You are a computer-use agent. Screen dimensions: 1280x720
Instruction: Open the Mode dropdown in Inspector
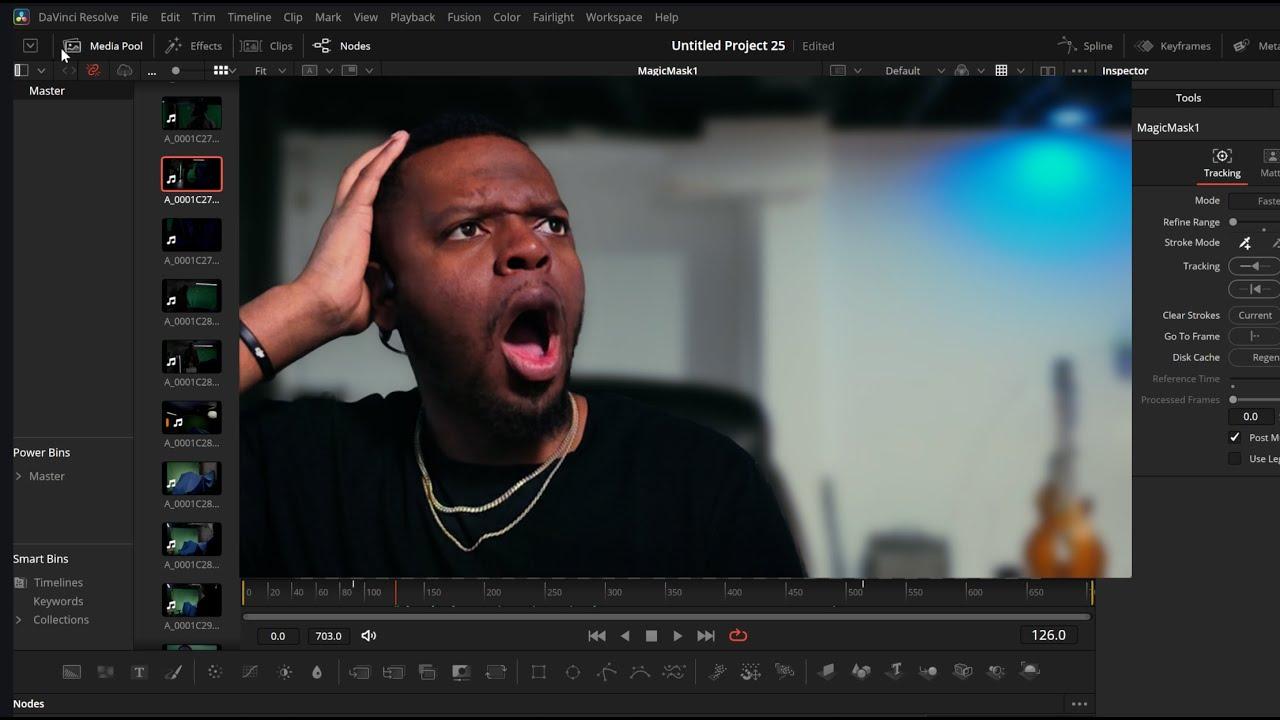click(x=1255, y=201)
